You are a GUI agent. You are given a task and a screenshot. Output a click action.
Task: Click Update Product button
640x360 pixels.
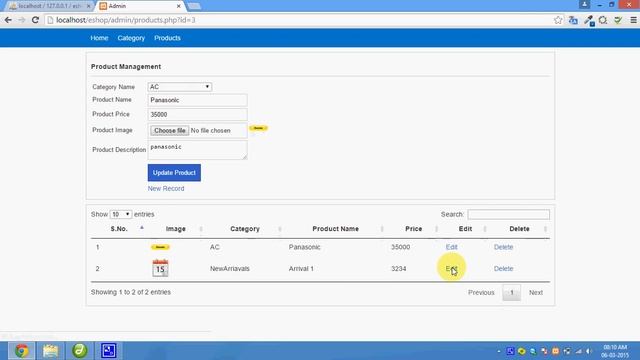tap(174, 173)
